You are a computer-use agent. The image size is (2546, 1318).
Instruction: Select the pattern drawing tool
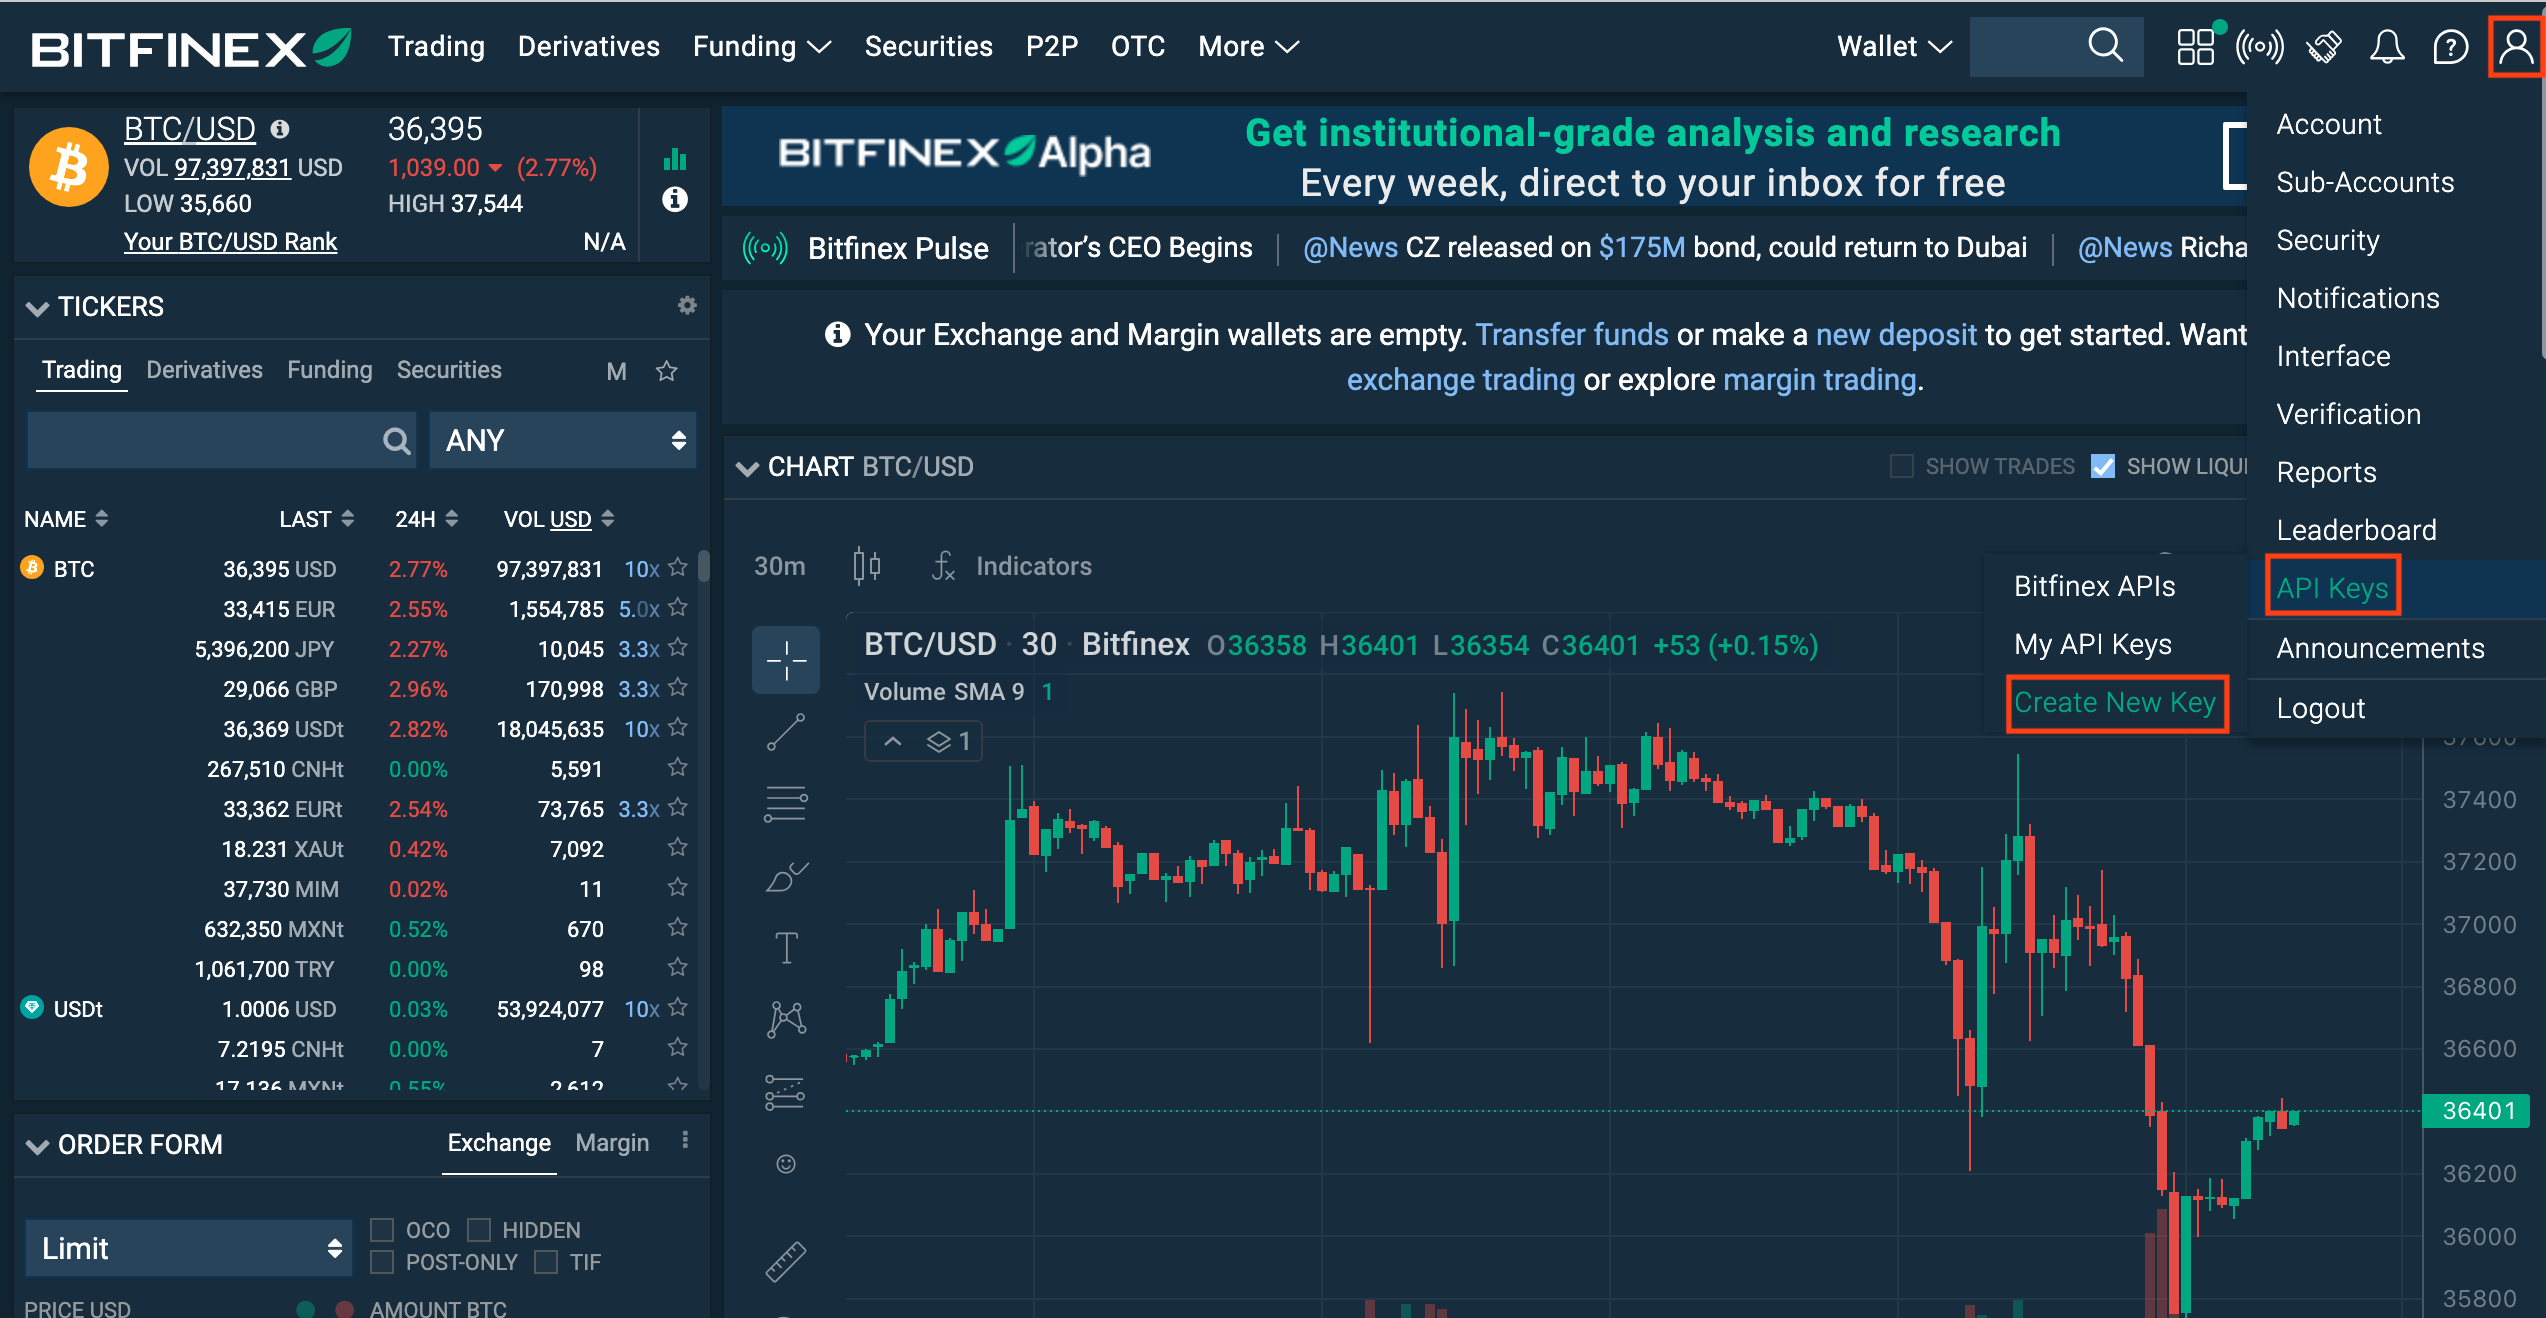[786, 1019]
